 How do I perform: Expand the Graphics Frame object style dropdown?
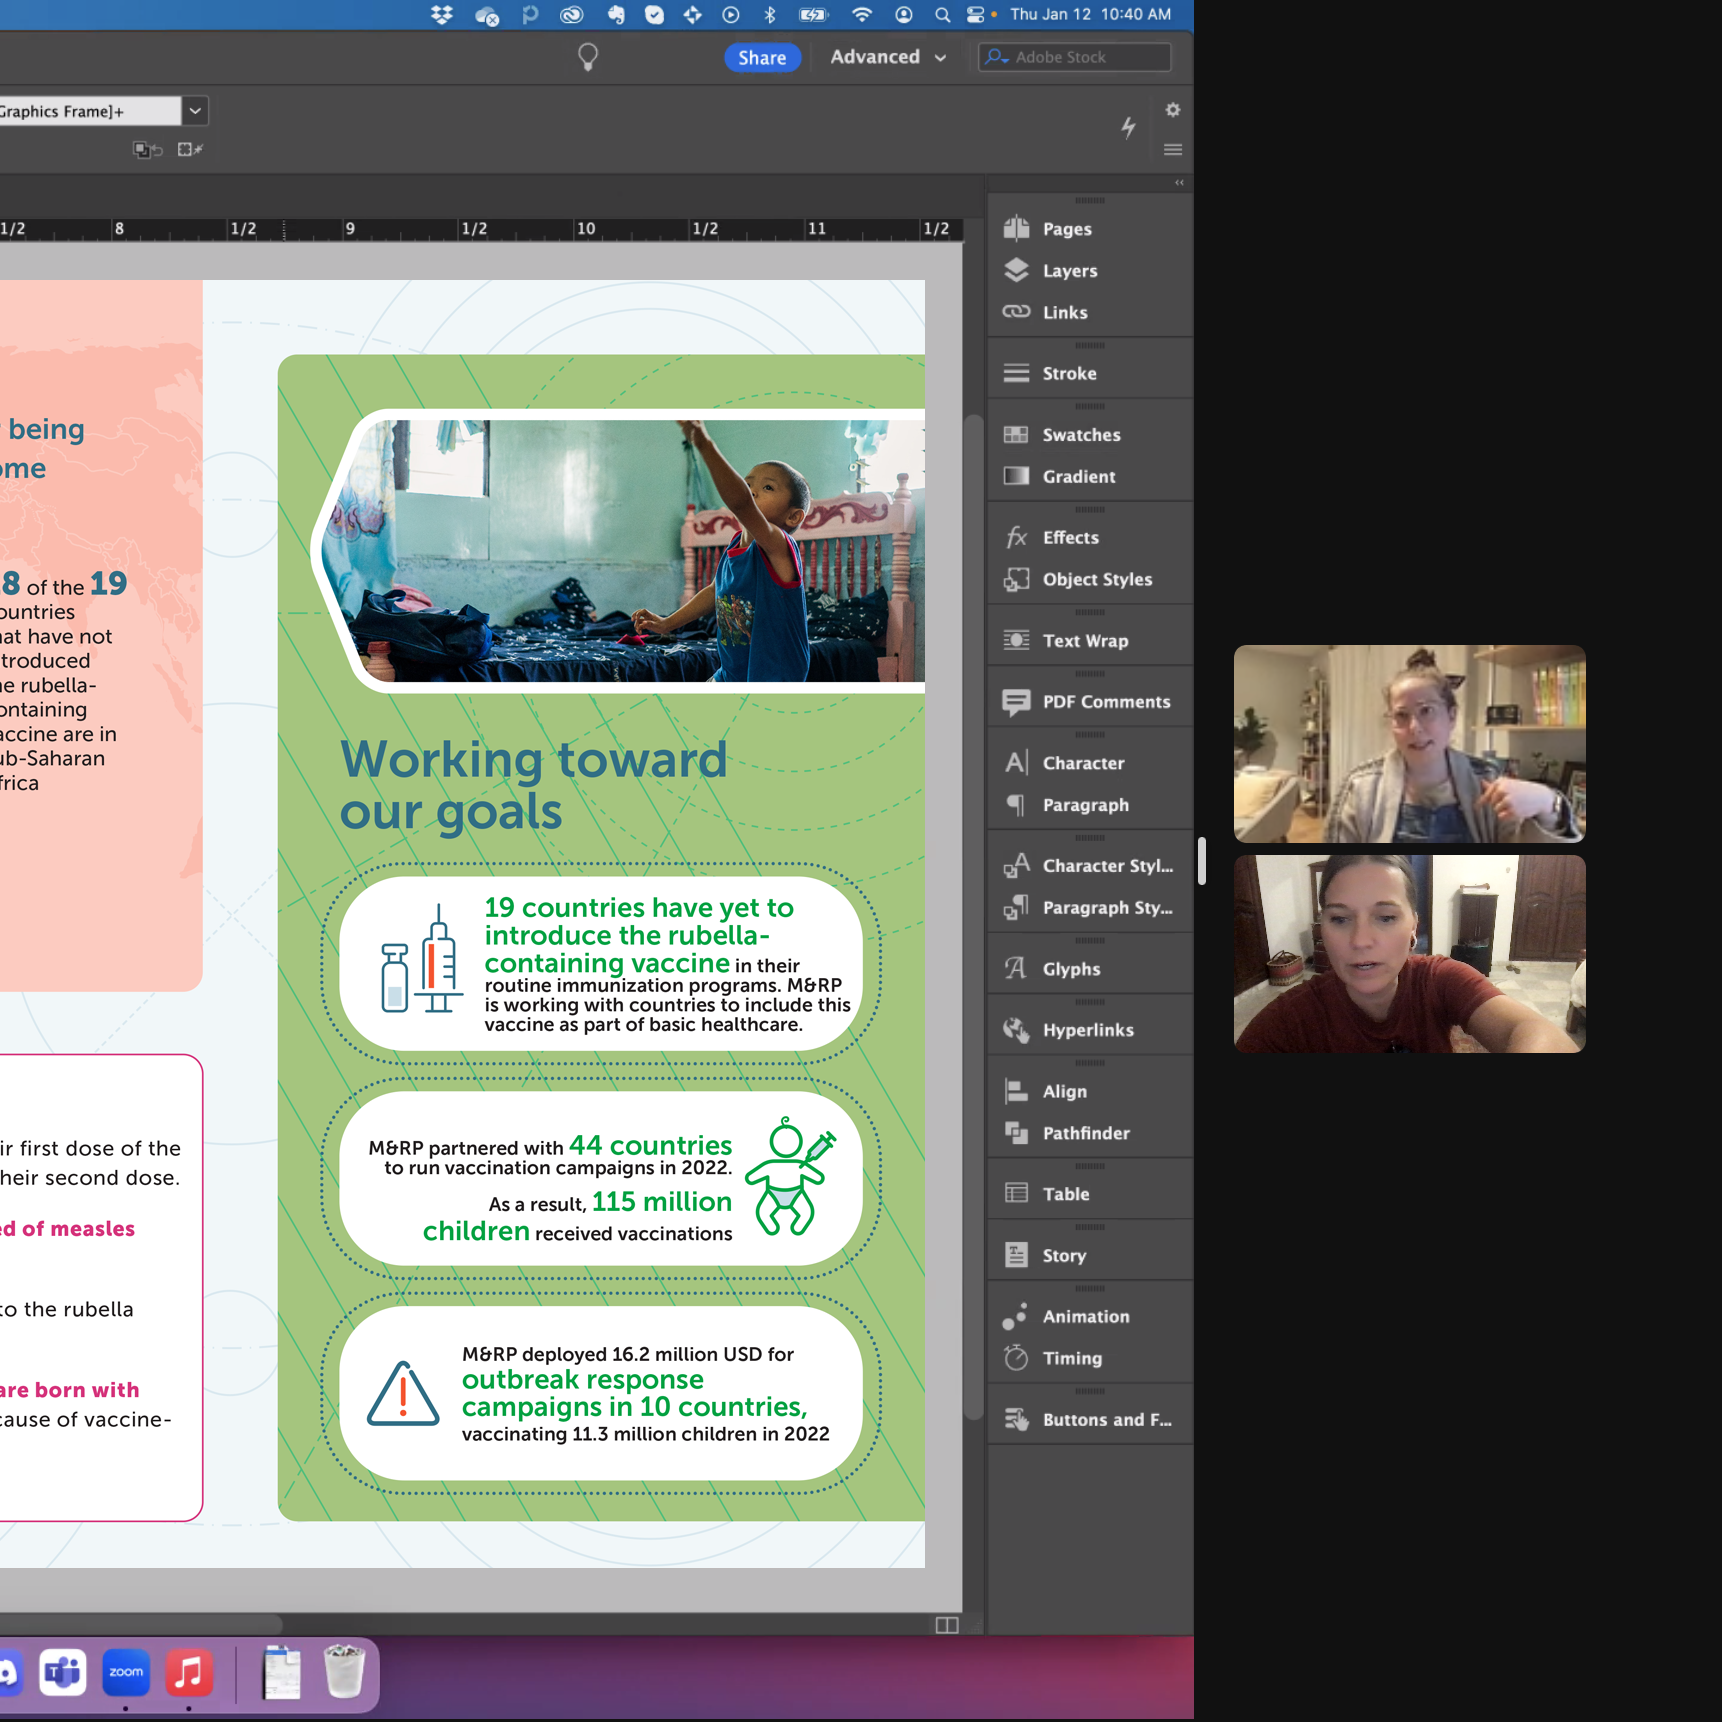tap(195, 111)
